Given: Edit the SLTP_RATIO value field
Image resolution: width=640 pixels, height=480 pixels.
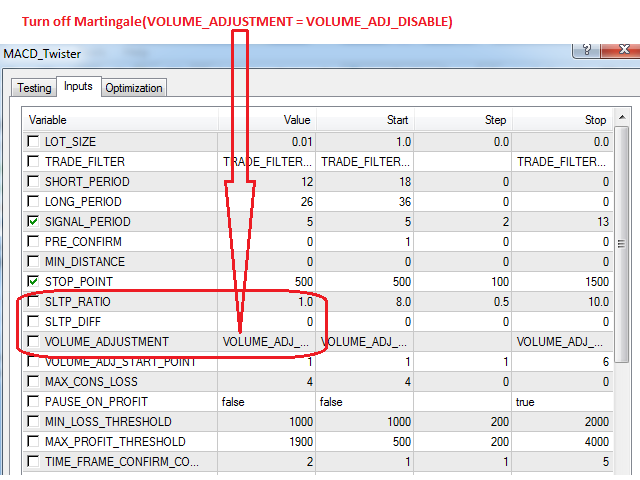Looking at the screenshot, I should click(266, 302).
